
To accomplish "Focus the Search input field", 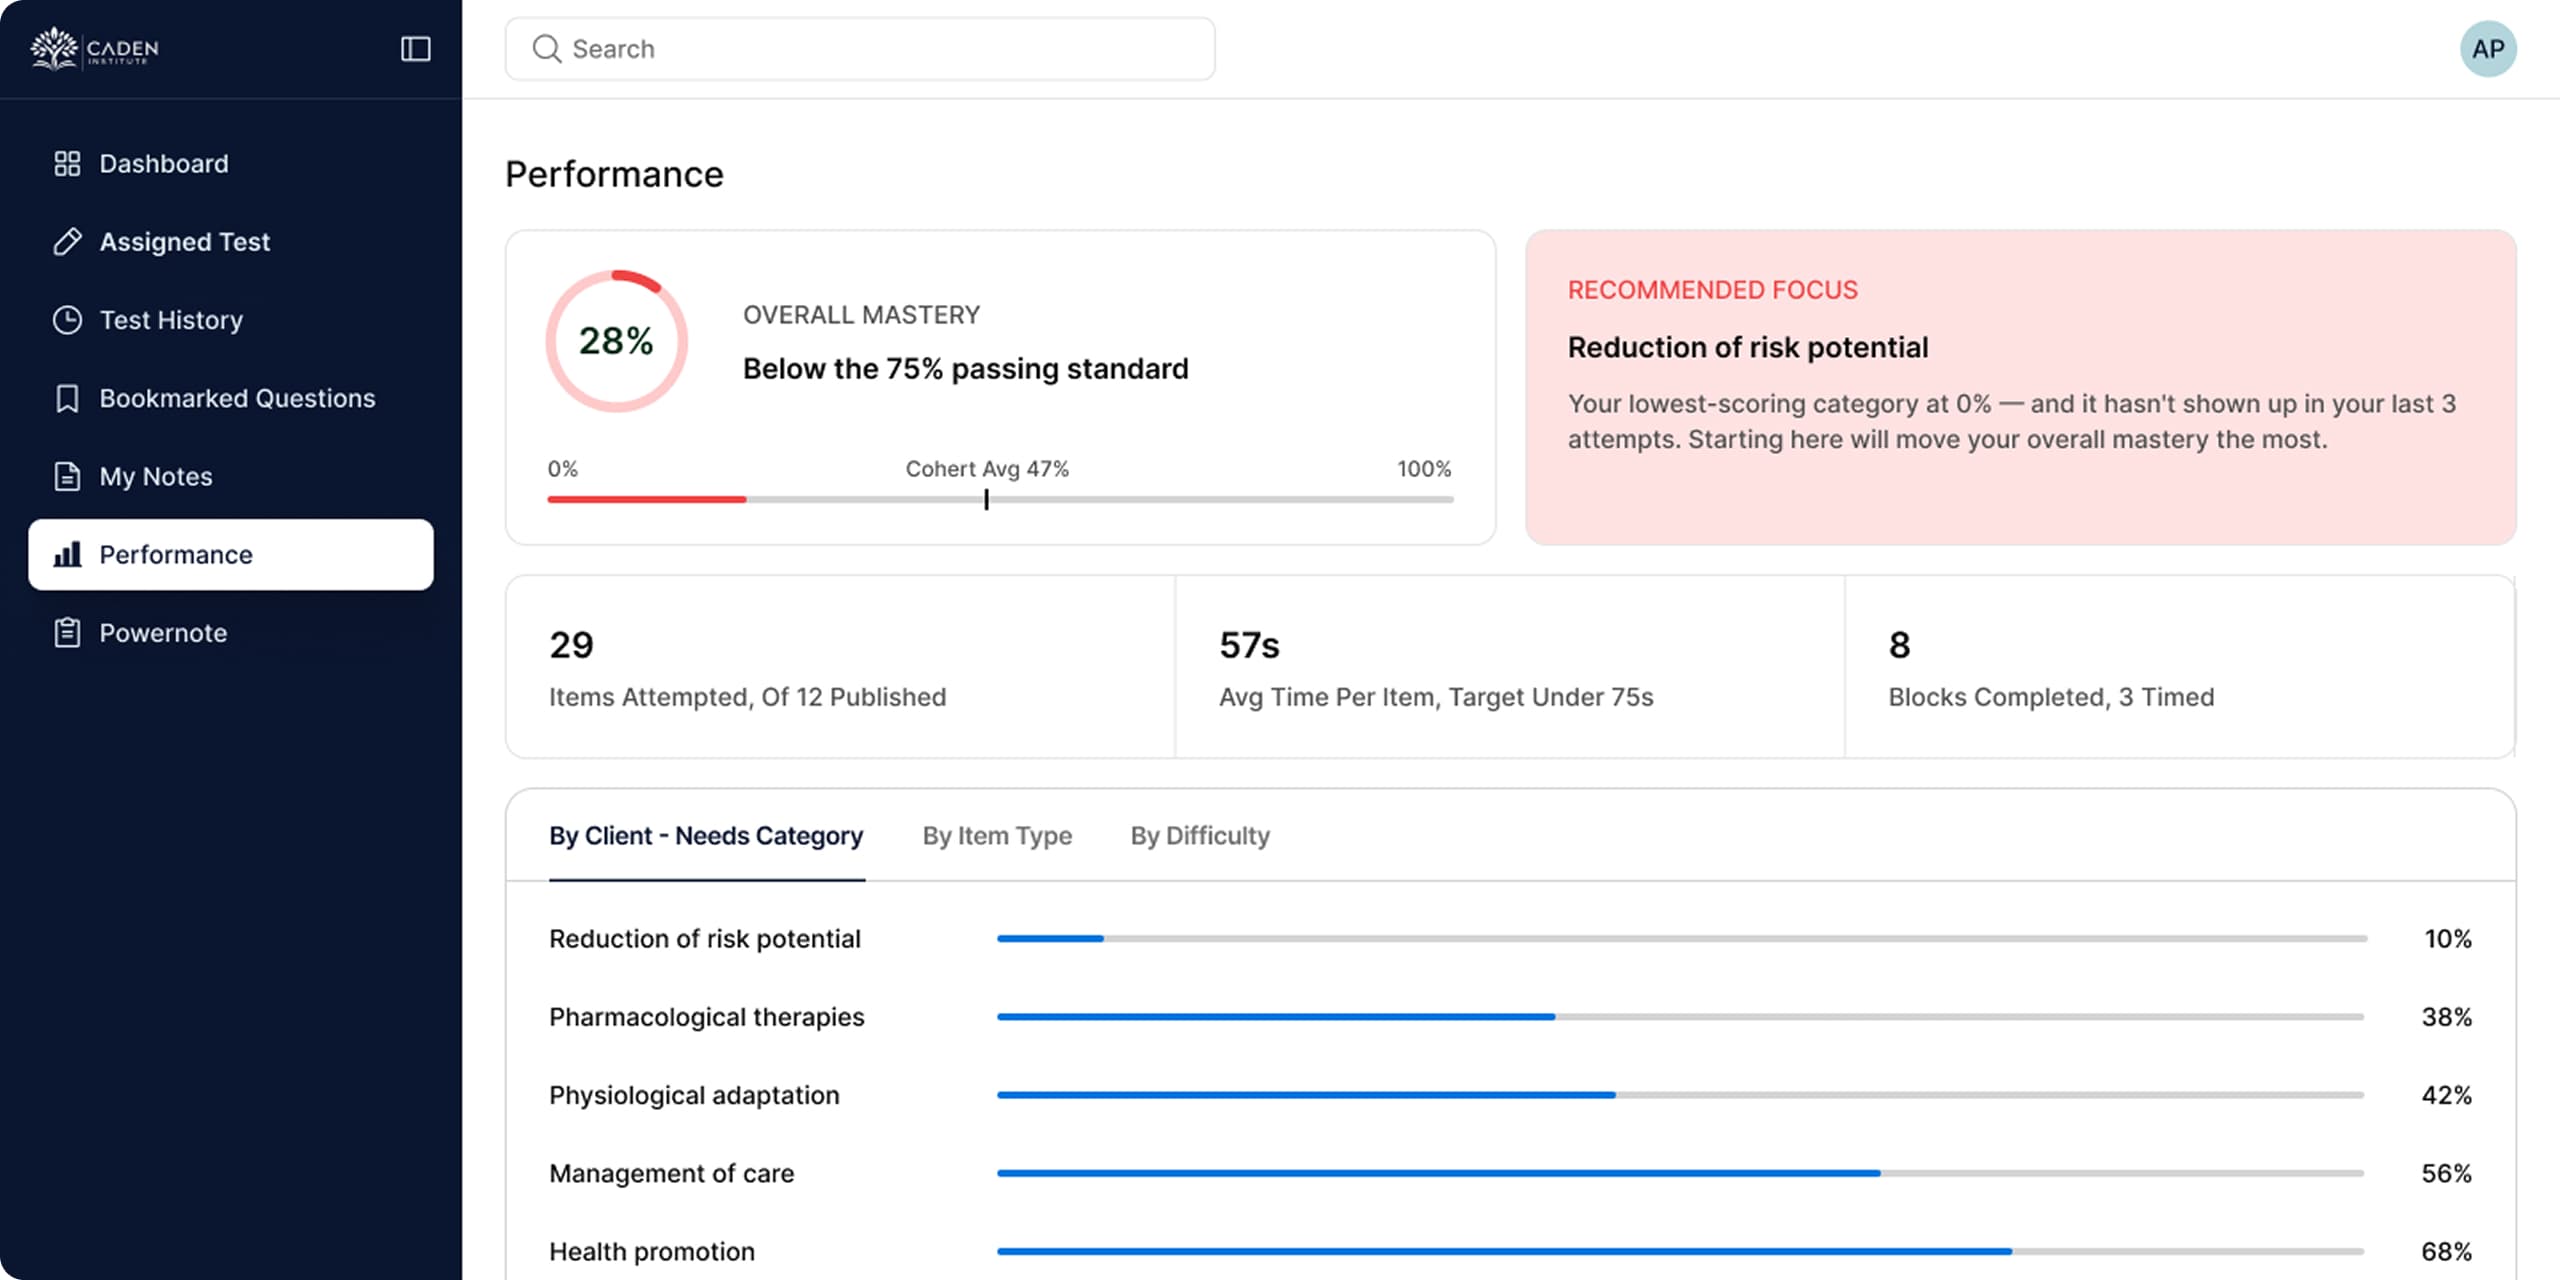I will (x=860, y=49).
